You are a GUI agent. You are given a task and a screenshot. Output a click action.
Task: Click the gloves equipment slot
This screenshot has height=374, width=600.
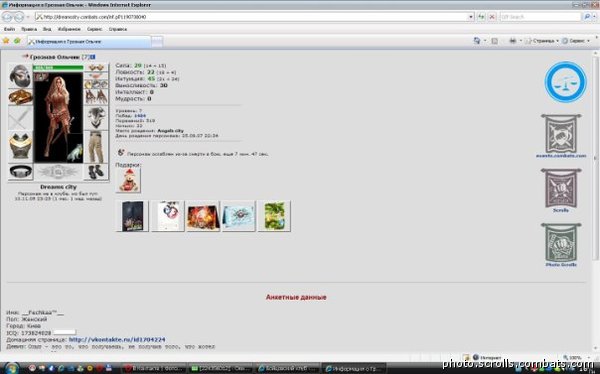coord(96,96)
